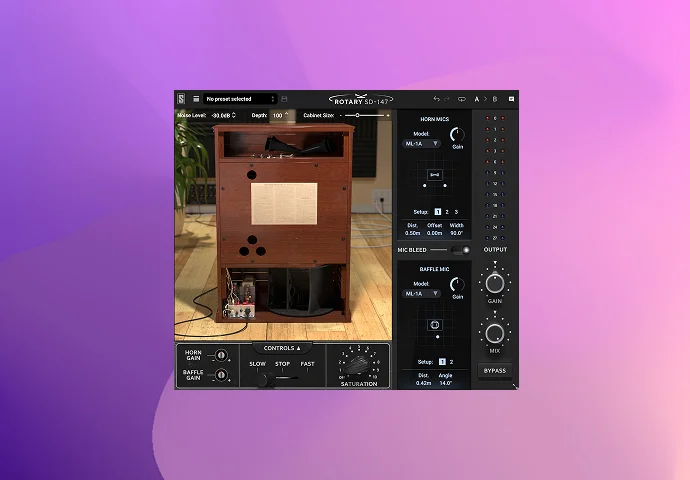The image size is (690, 480).
Task: Click the Slate Digital logo icon
Action: 181,99
